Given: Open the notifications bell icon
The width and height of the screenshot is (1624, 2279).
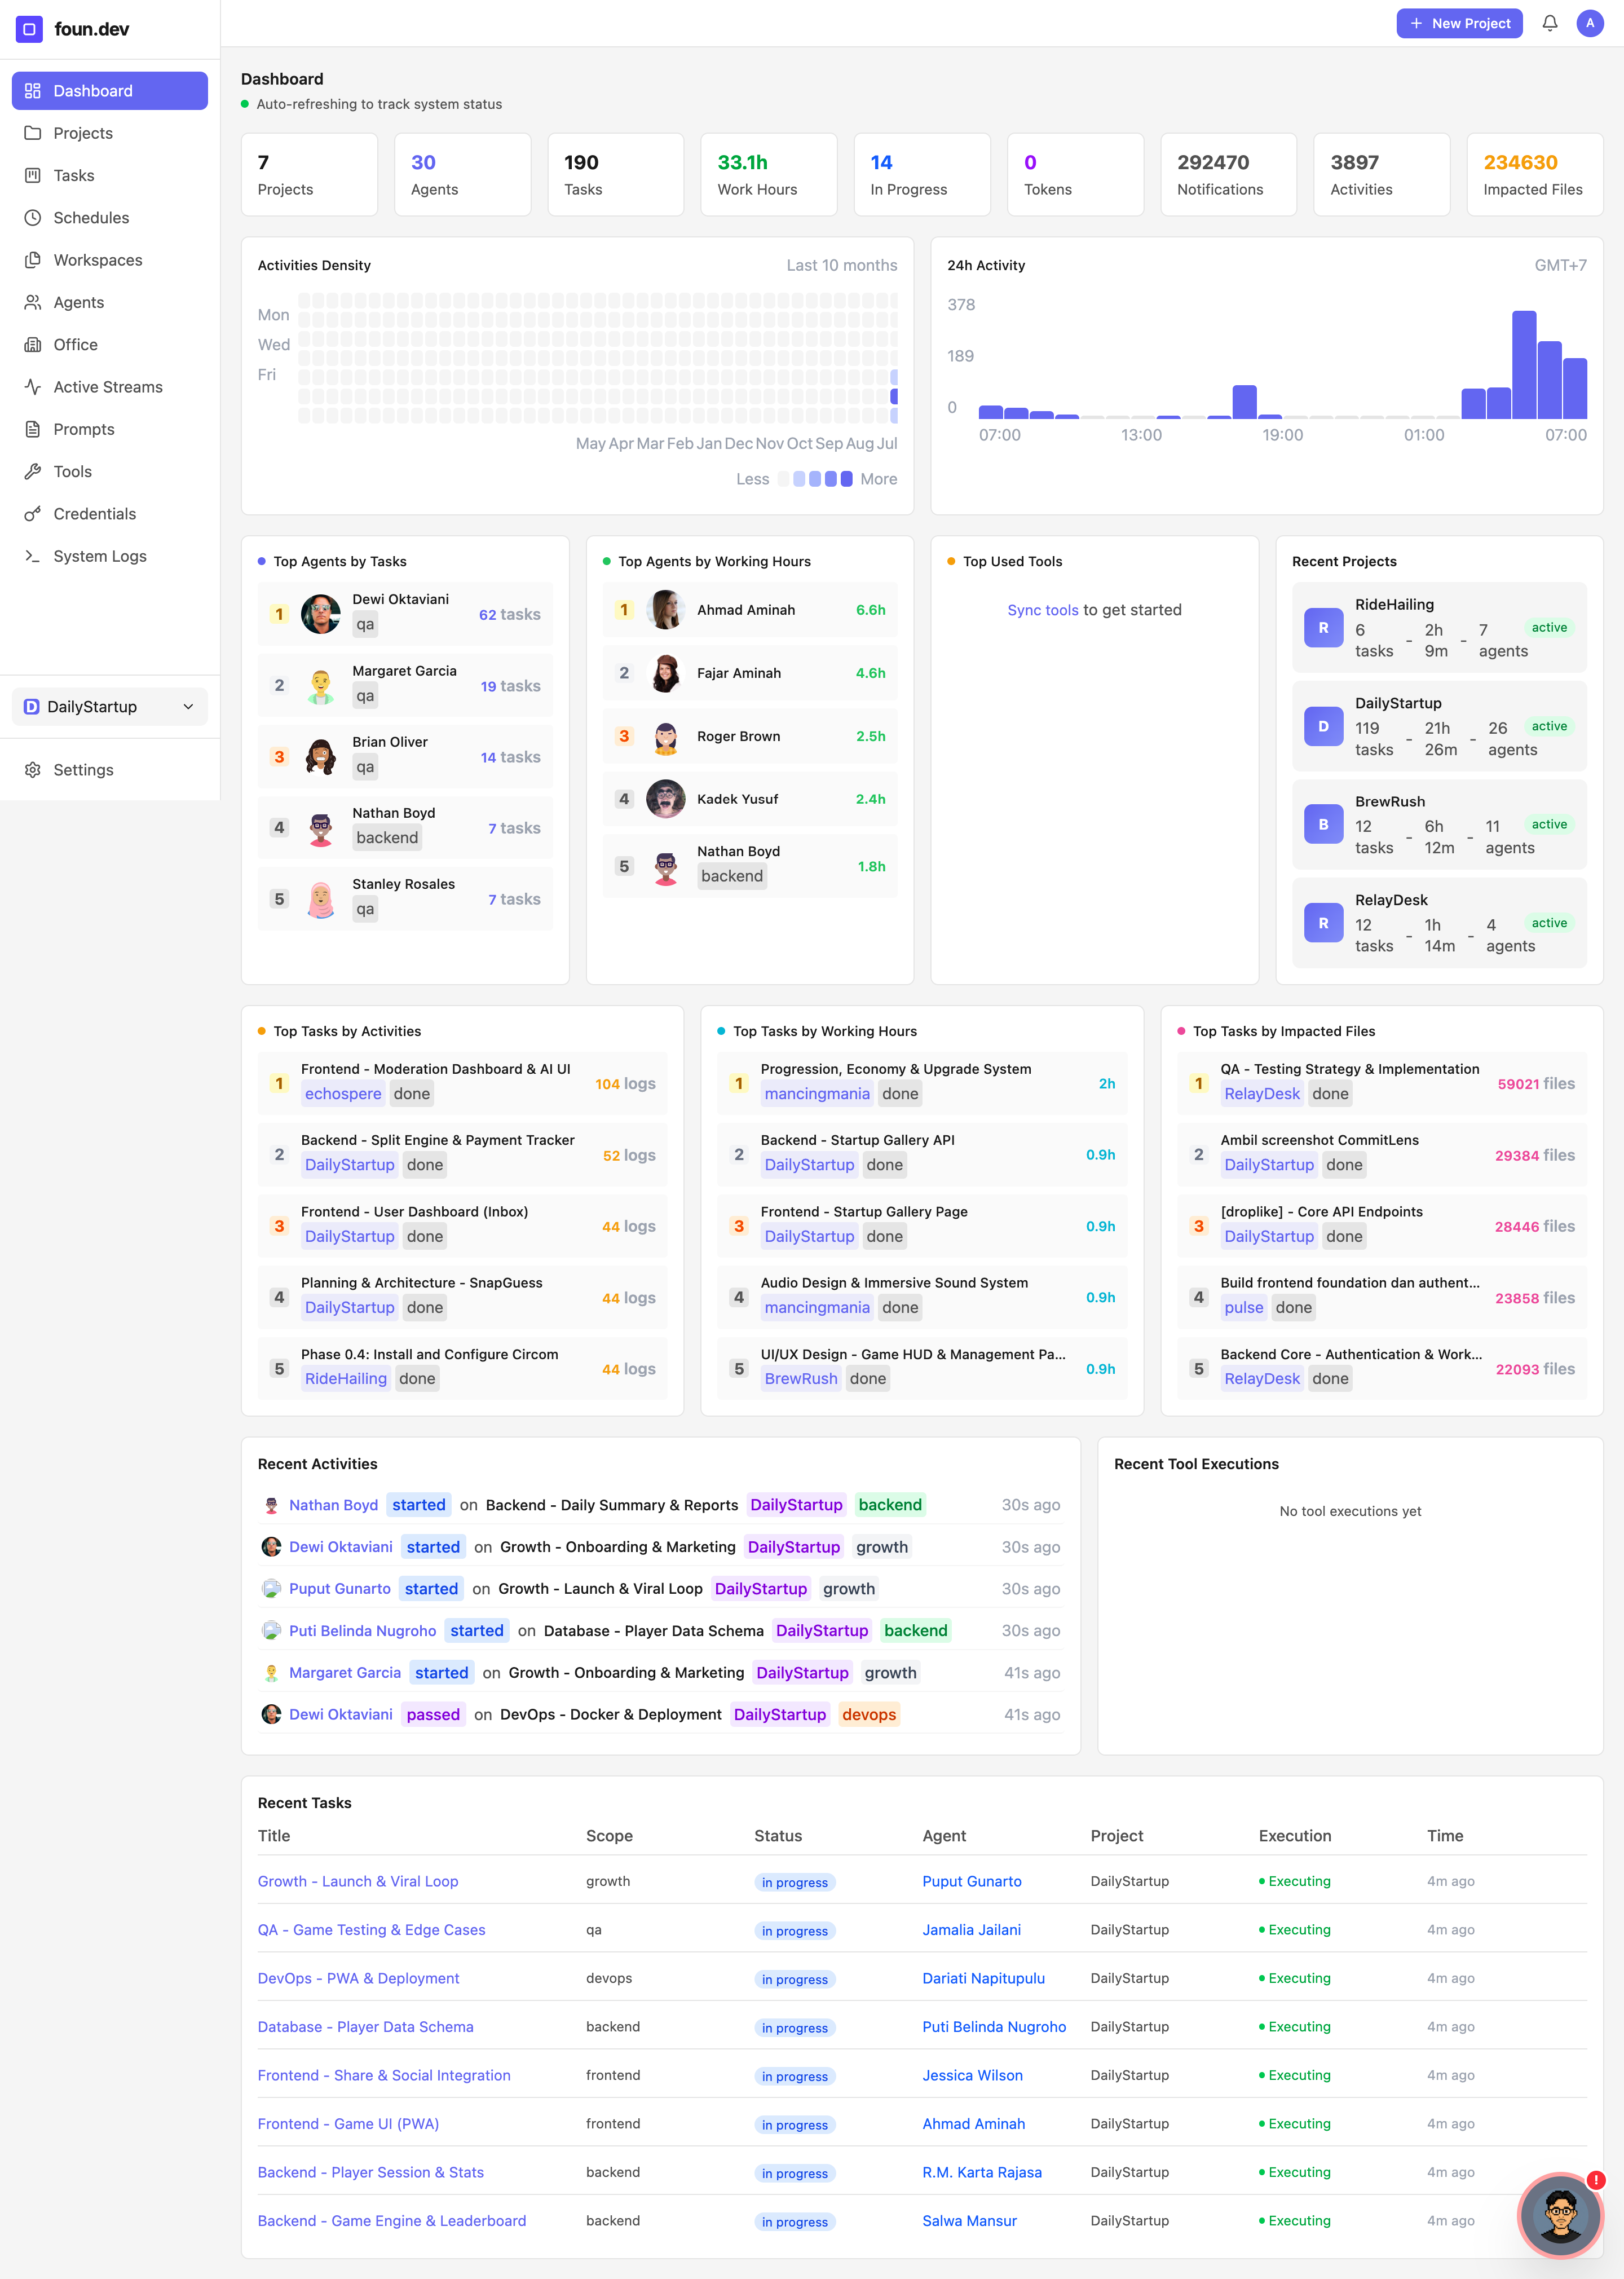Looking at the screenshot, I should pyautogui.click(x=1549, y=23).
